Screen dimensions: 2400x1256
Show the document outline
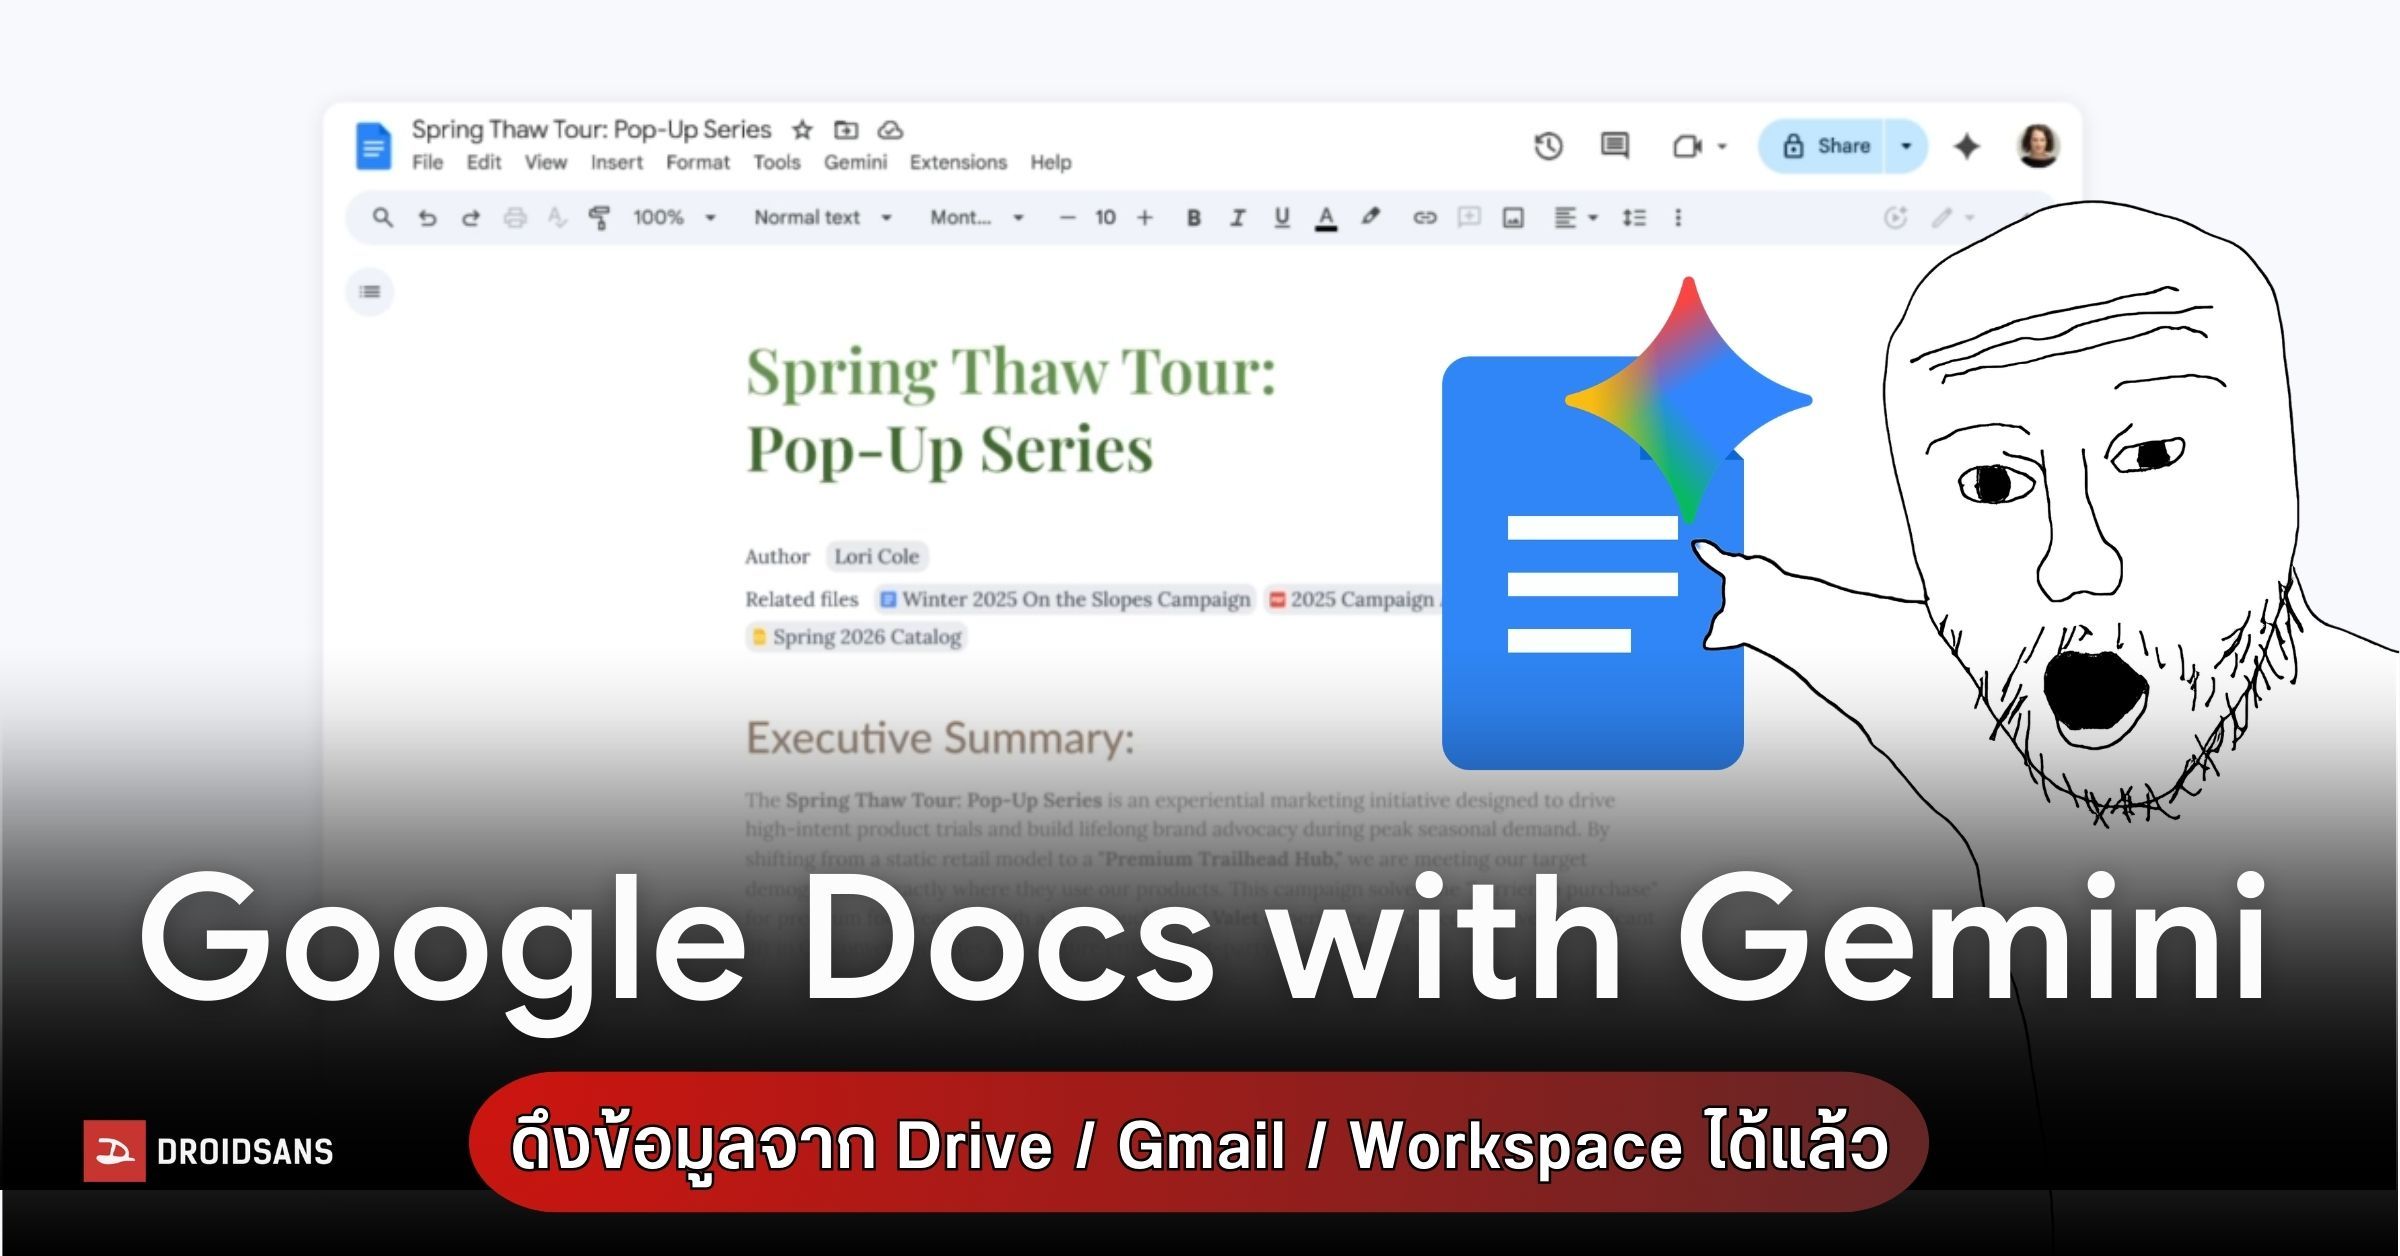[370, 292]
